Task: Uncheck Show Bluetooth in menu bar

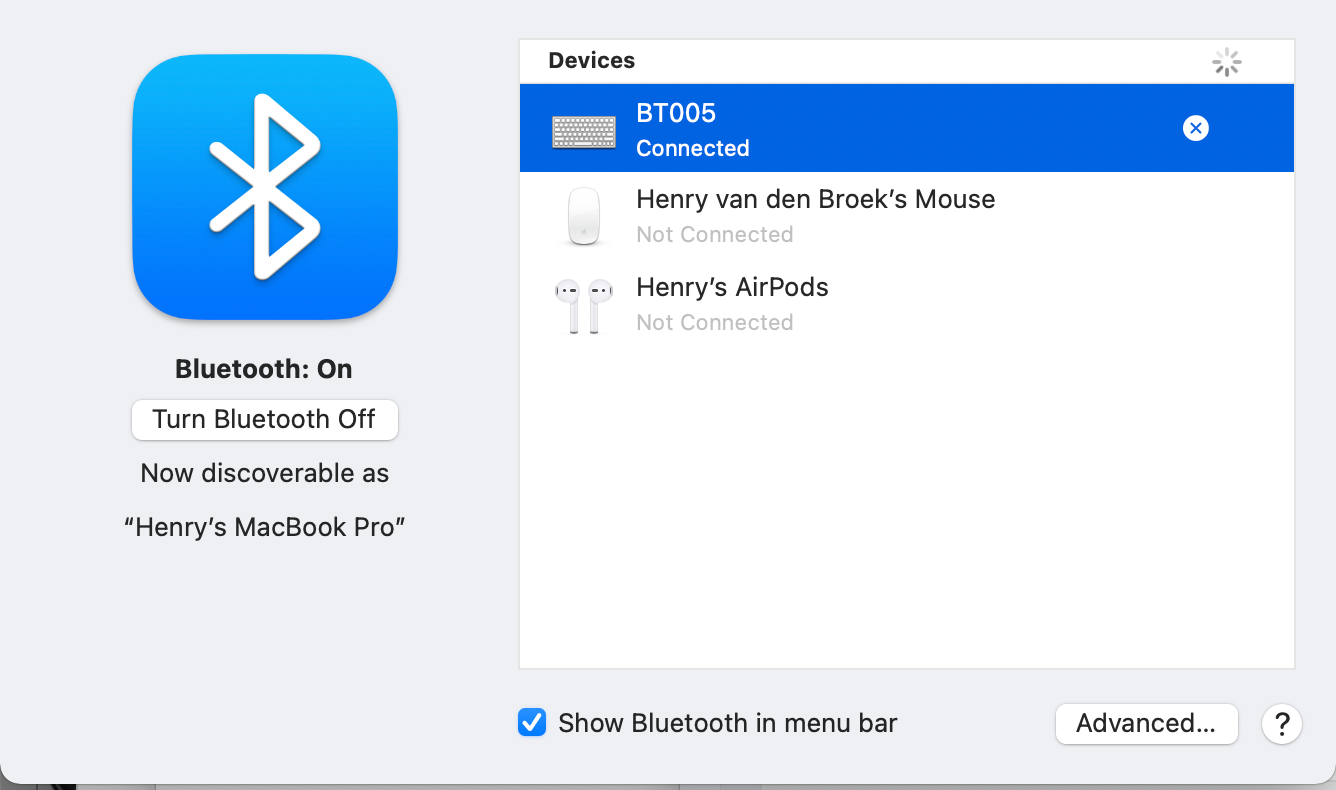Action: click(x=532, y=722)
